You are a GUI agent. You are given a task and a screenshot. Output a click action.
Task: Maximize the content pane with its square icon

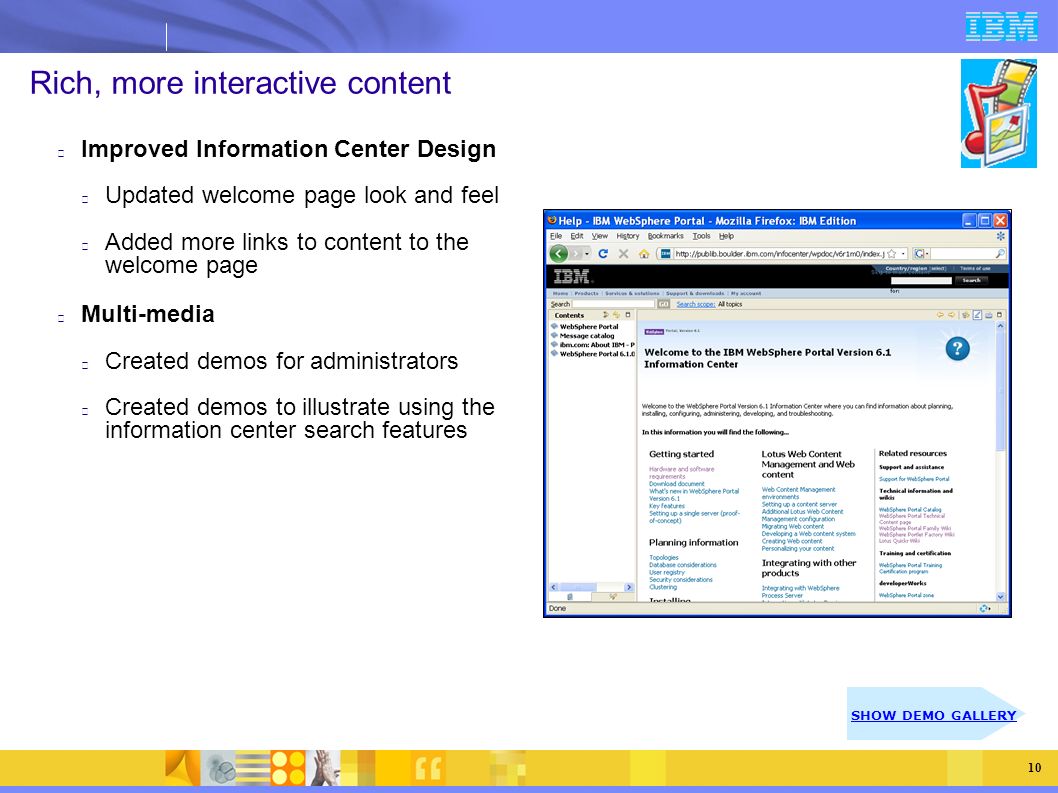(999, 315)
